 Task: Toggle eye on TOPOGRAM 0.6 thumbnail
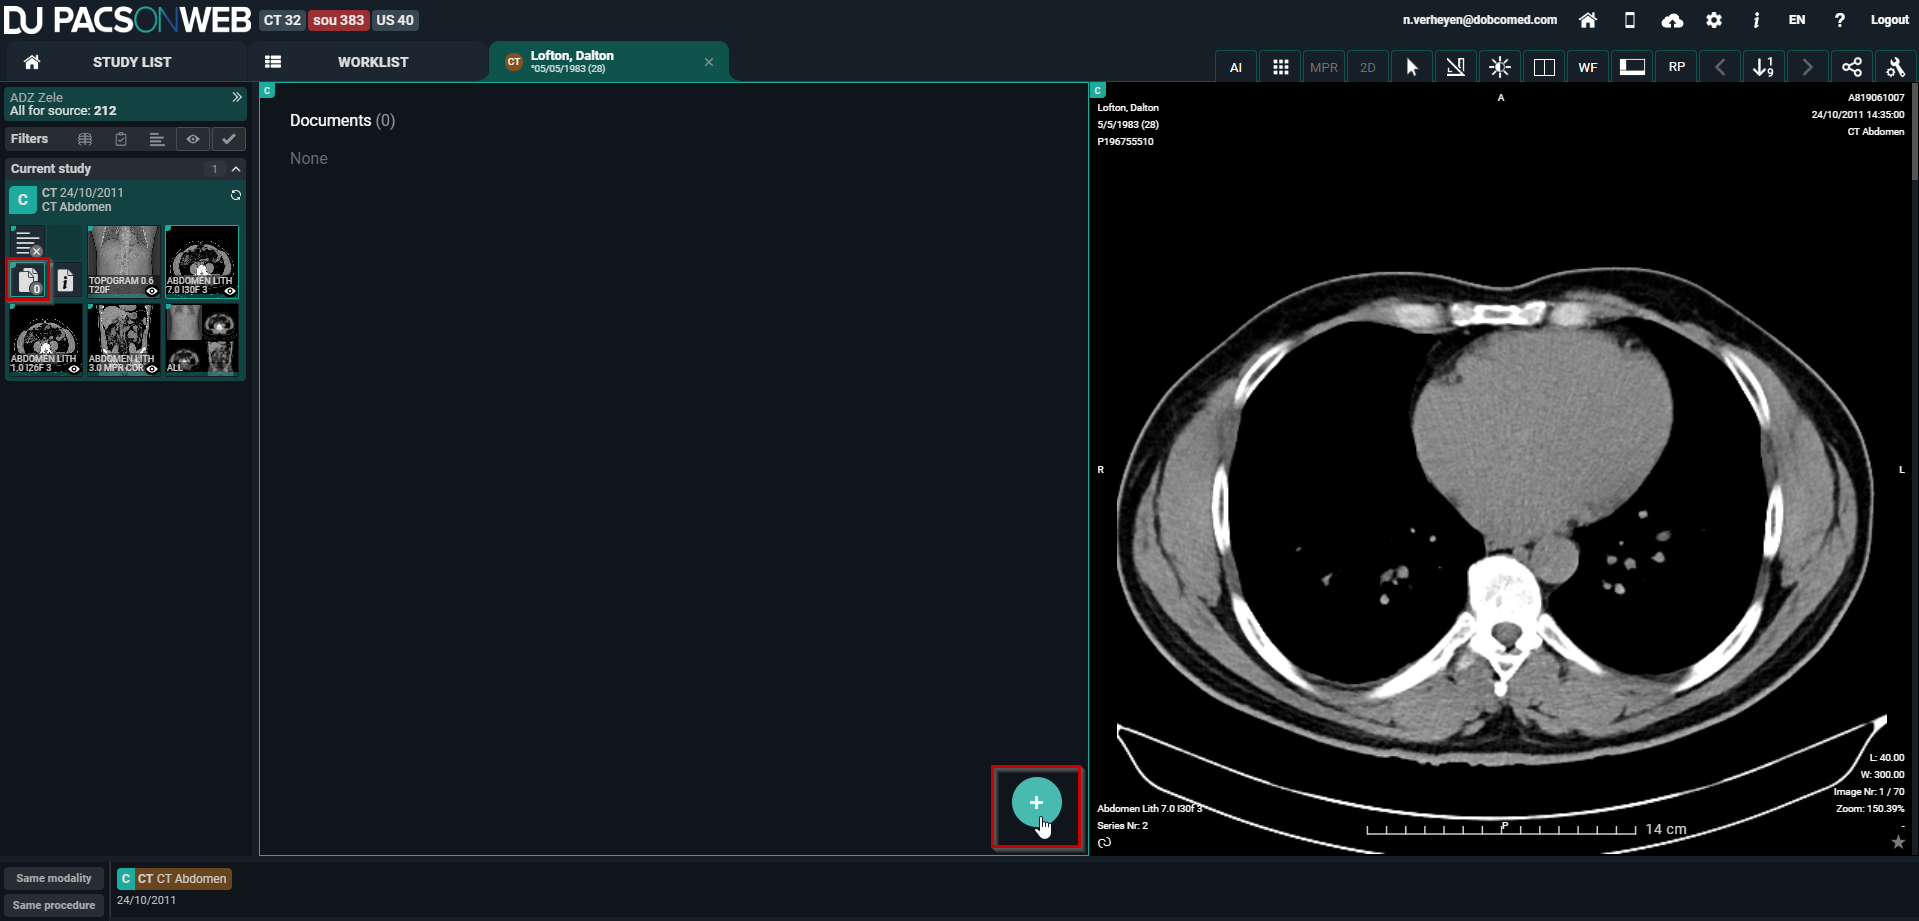click(152, 291)
